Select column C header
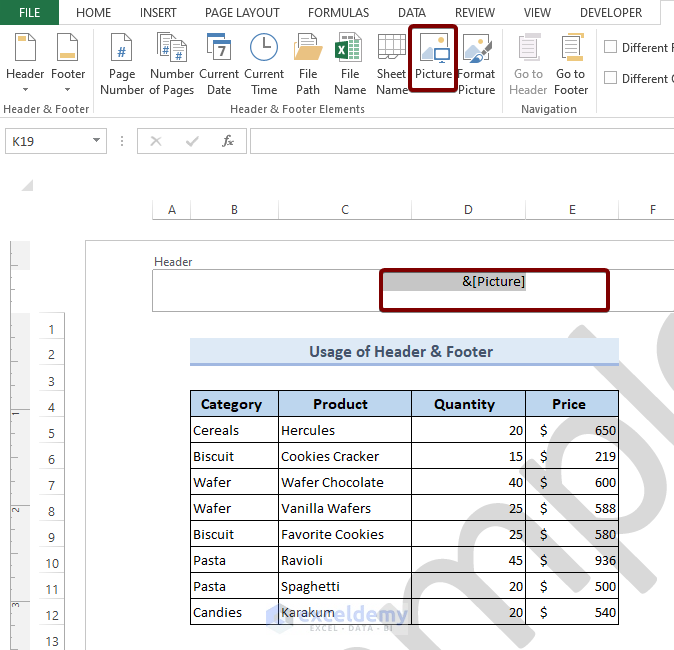The image size is (674, 650). [345, 210]
